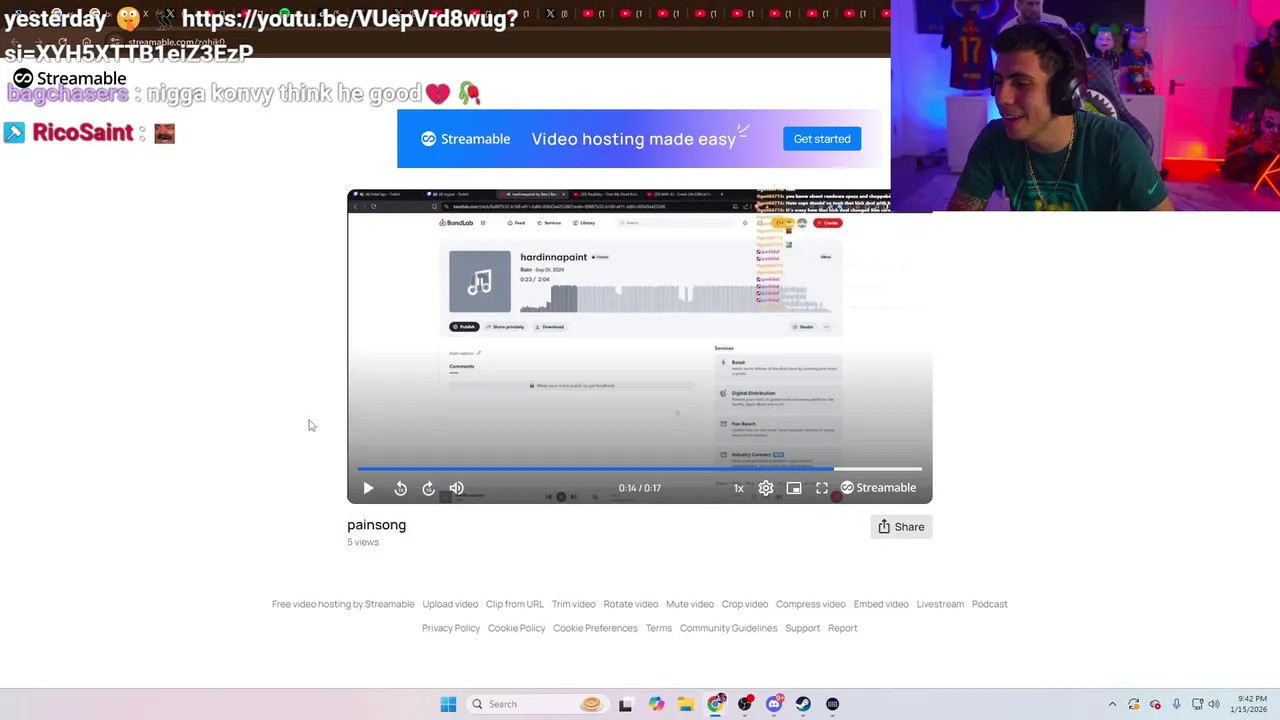Open the Community Guidelines link
Image resolution: width=1280 pixels, height=720 pixels.
pyautogui.click(x=728, y=628)
